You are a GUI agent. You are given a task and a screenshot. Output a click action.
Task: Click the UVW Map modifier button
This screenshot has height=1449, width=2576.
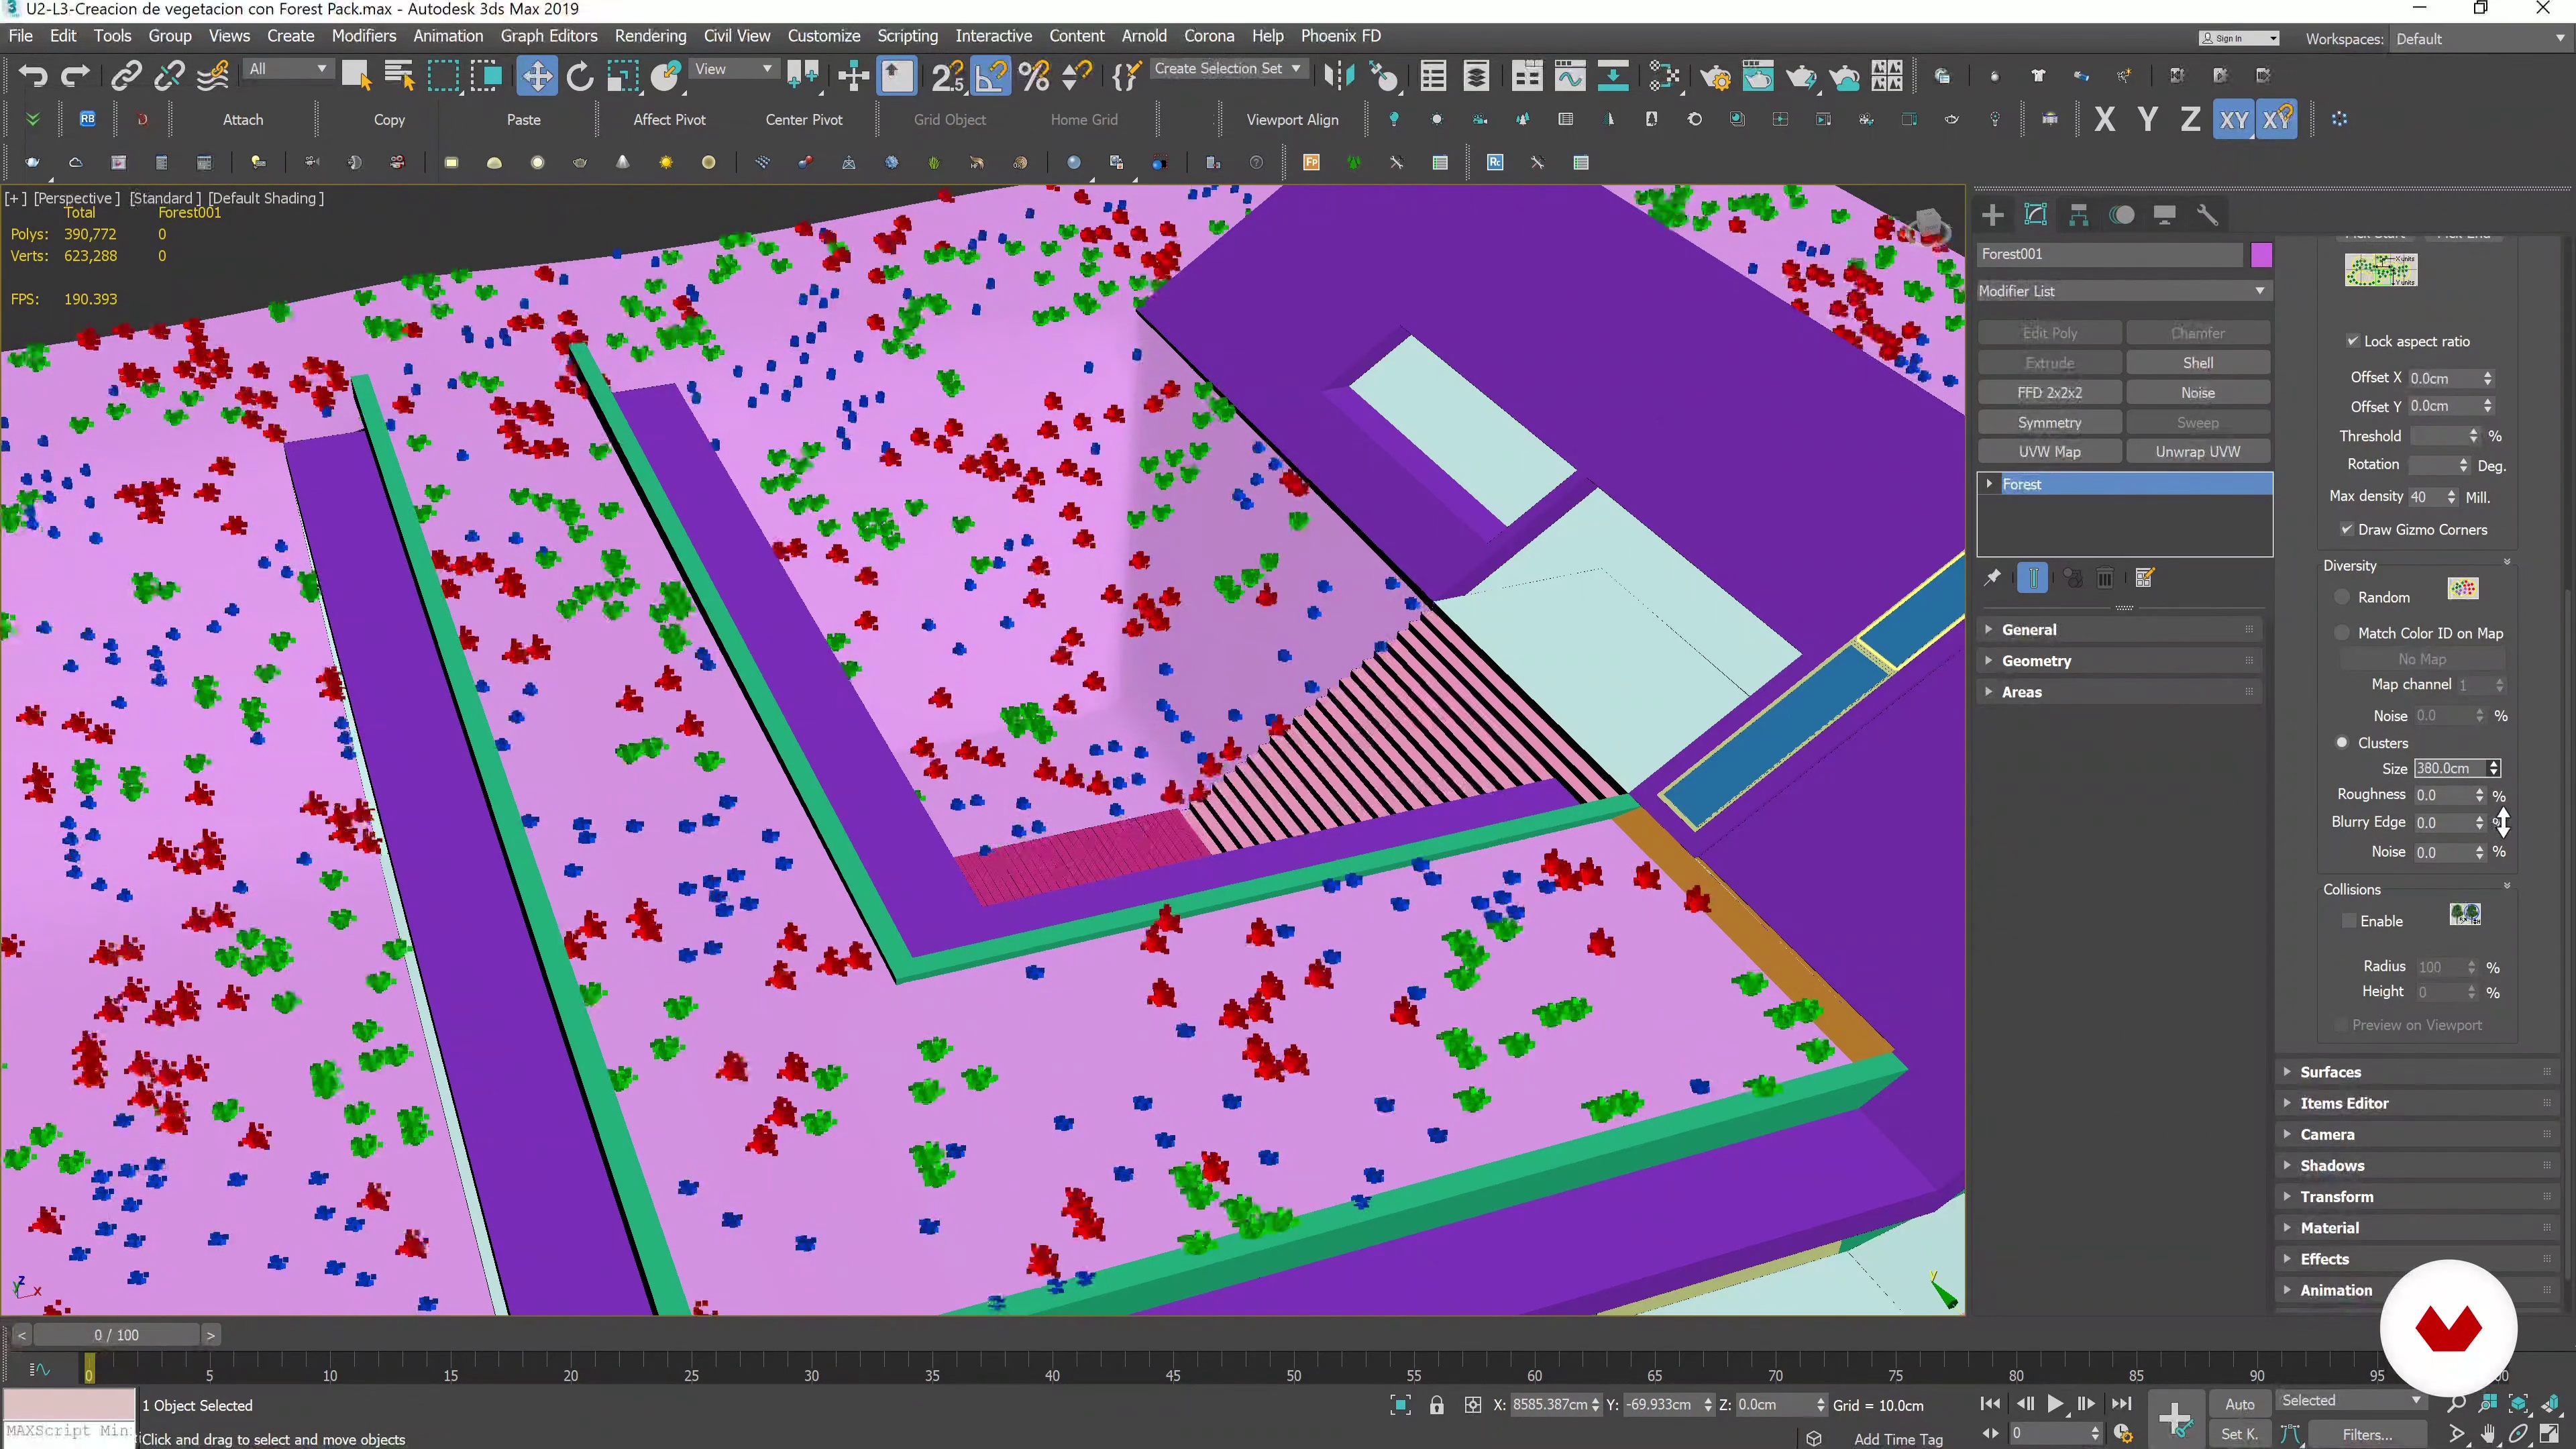tap(2049, 452)
